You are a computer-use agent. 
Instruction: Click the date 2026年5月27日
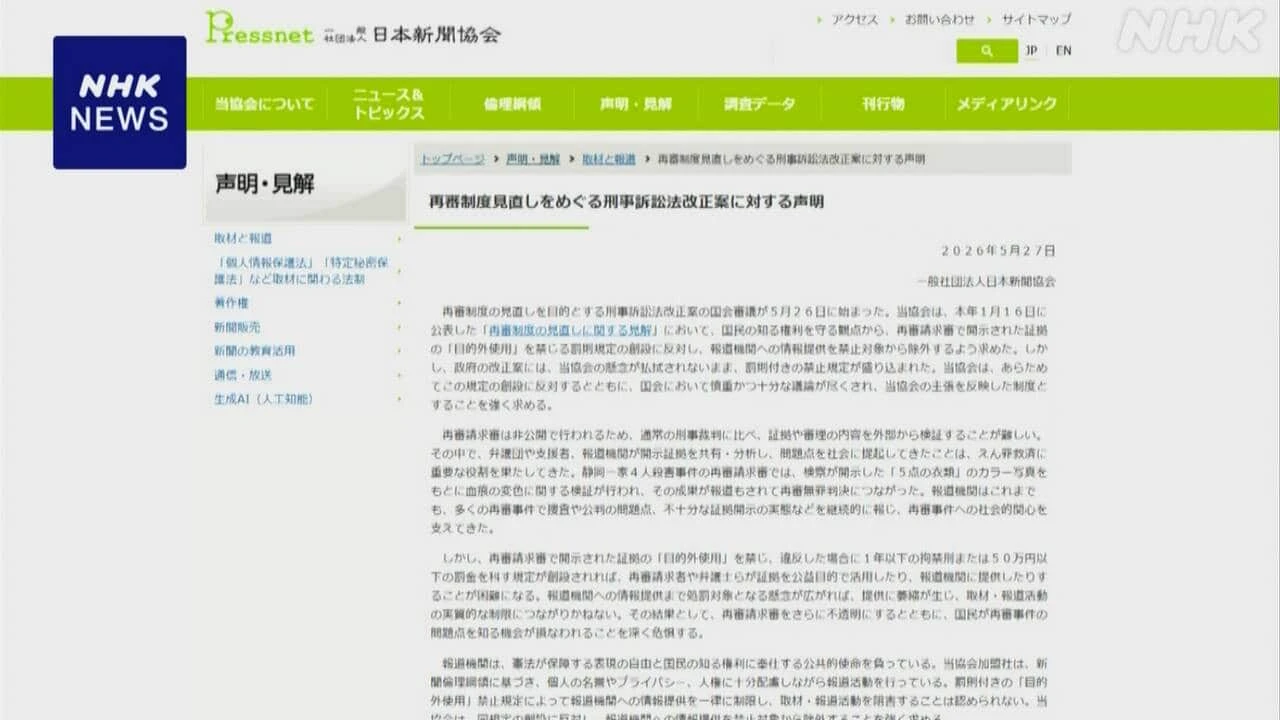pyautogui.click(x=998, y=251)
